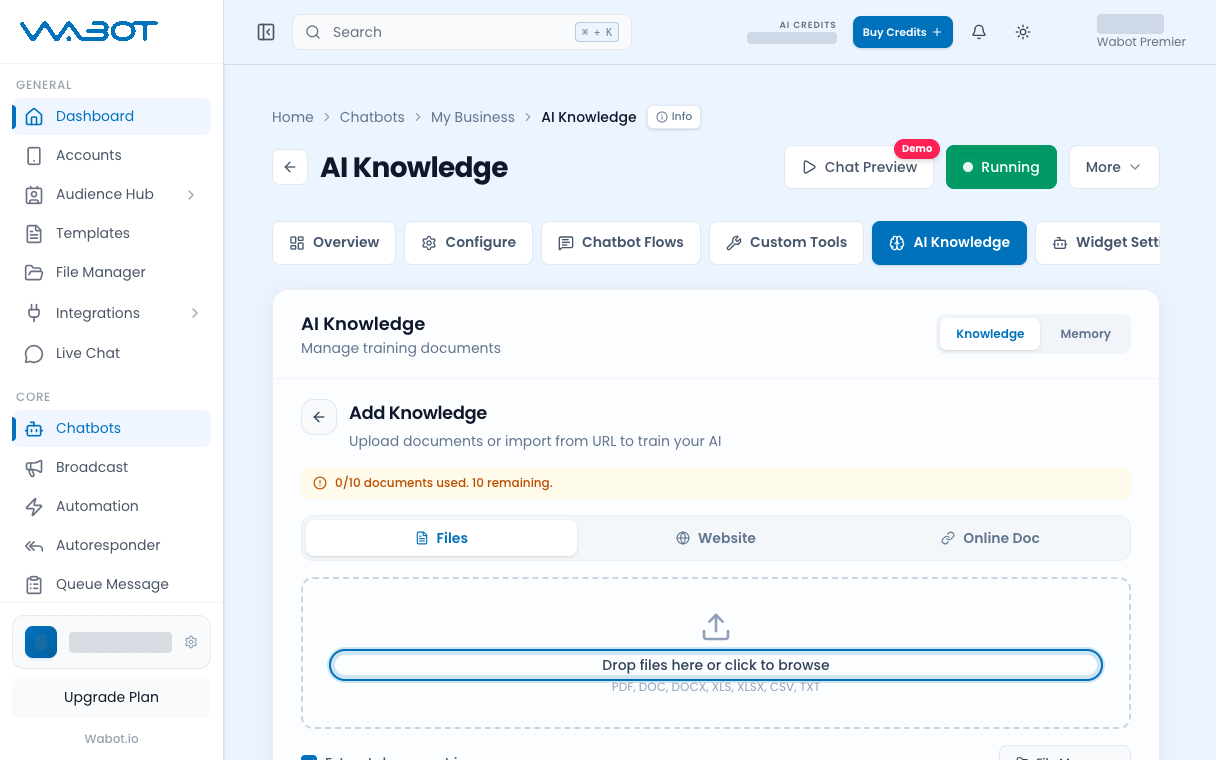Open the Wabot.io footer link
The image size is (1216, 760).
111,739
